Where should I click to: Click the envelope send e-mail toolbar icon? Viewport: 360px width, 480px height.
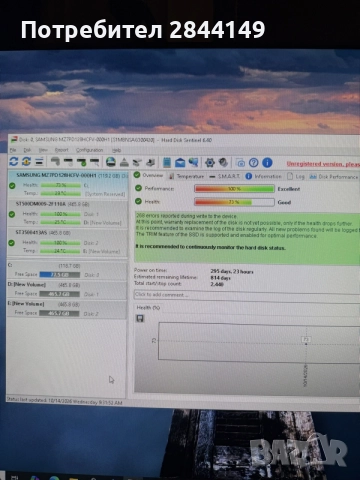click(x=180, y=163)
